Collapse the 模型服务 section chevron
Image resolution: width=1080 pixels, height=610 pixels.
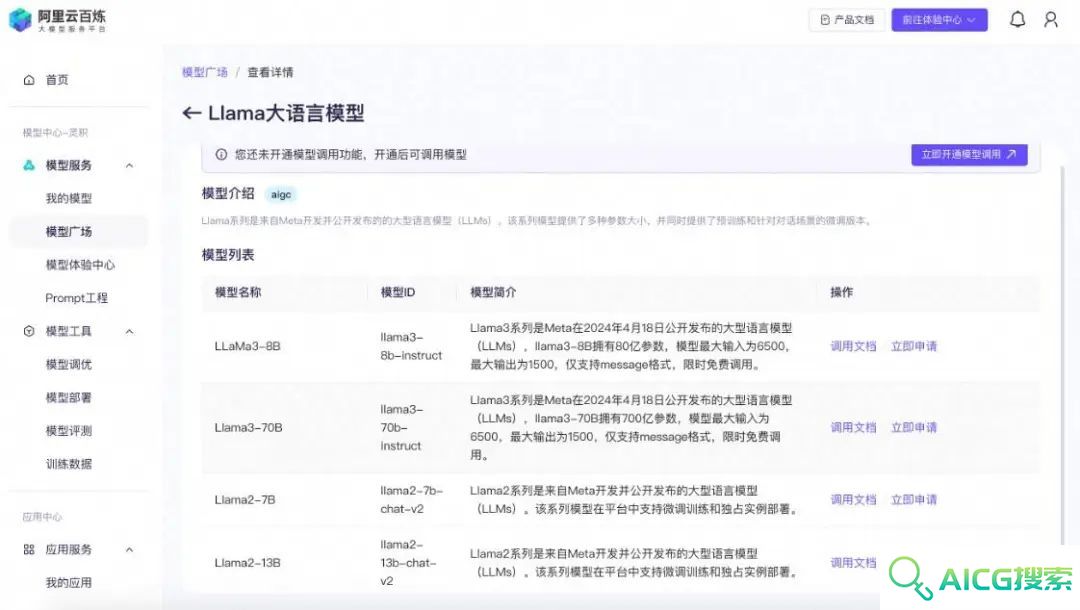129,165
